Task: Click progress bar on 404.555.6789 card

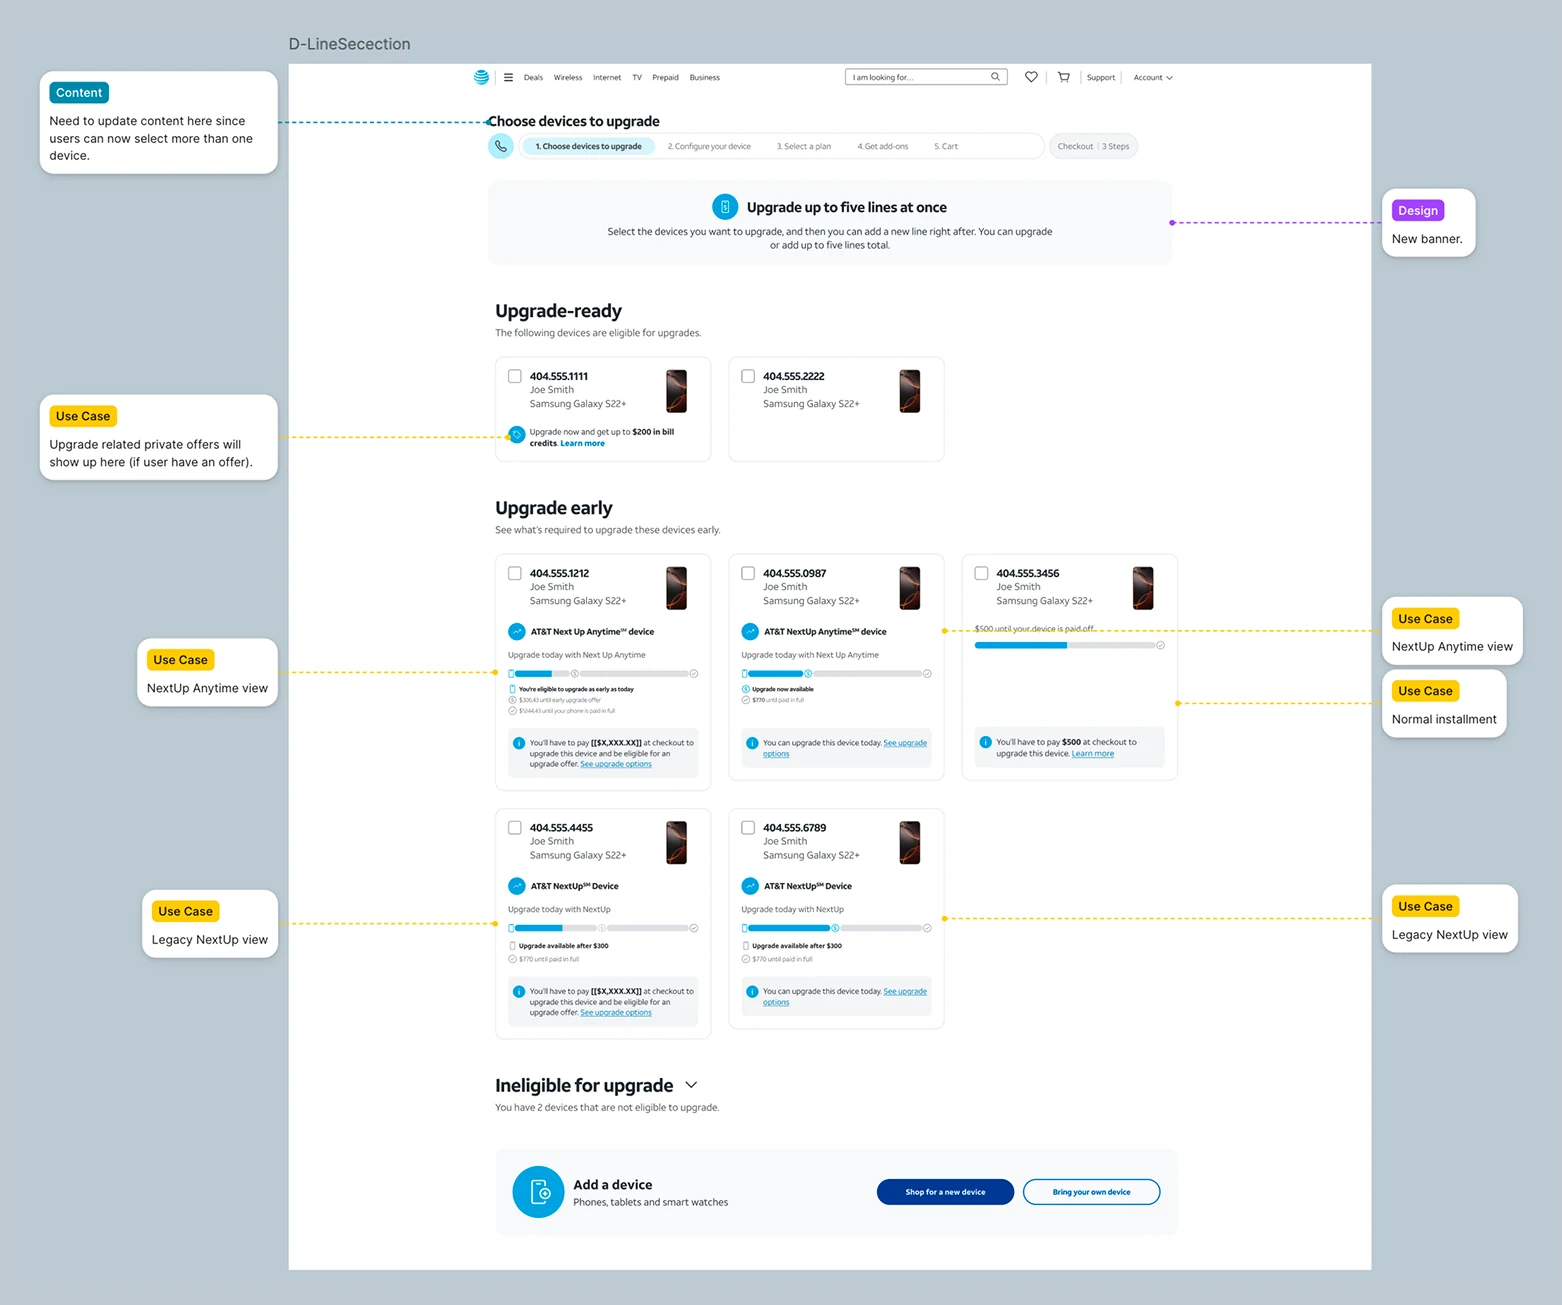Action: coord(836,928)
